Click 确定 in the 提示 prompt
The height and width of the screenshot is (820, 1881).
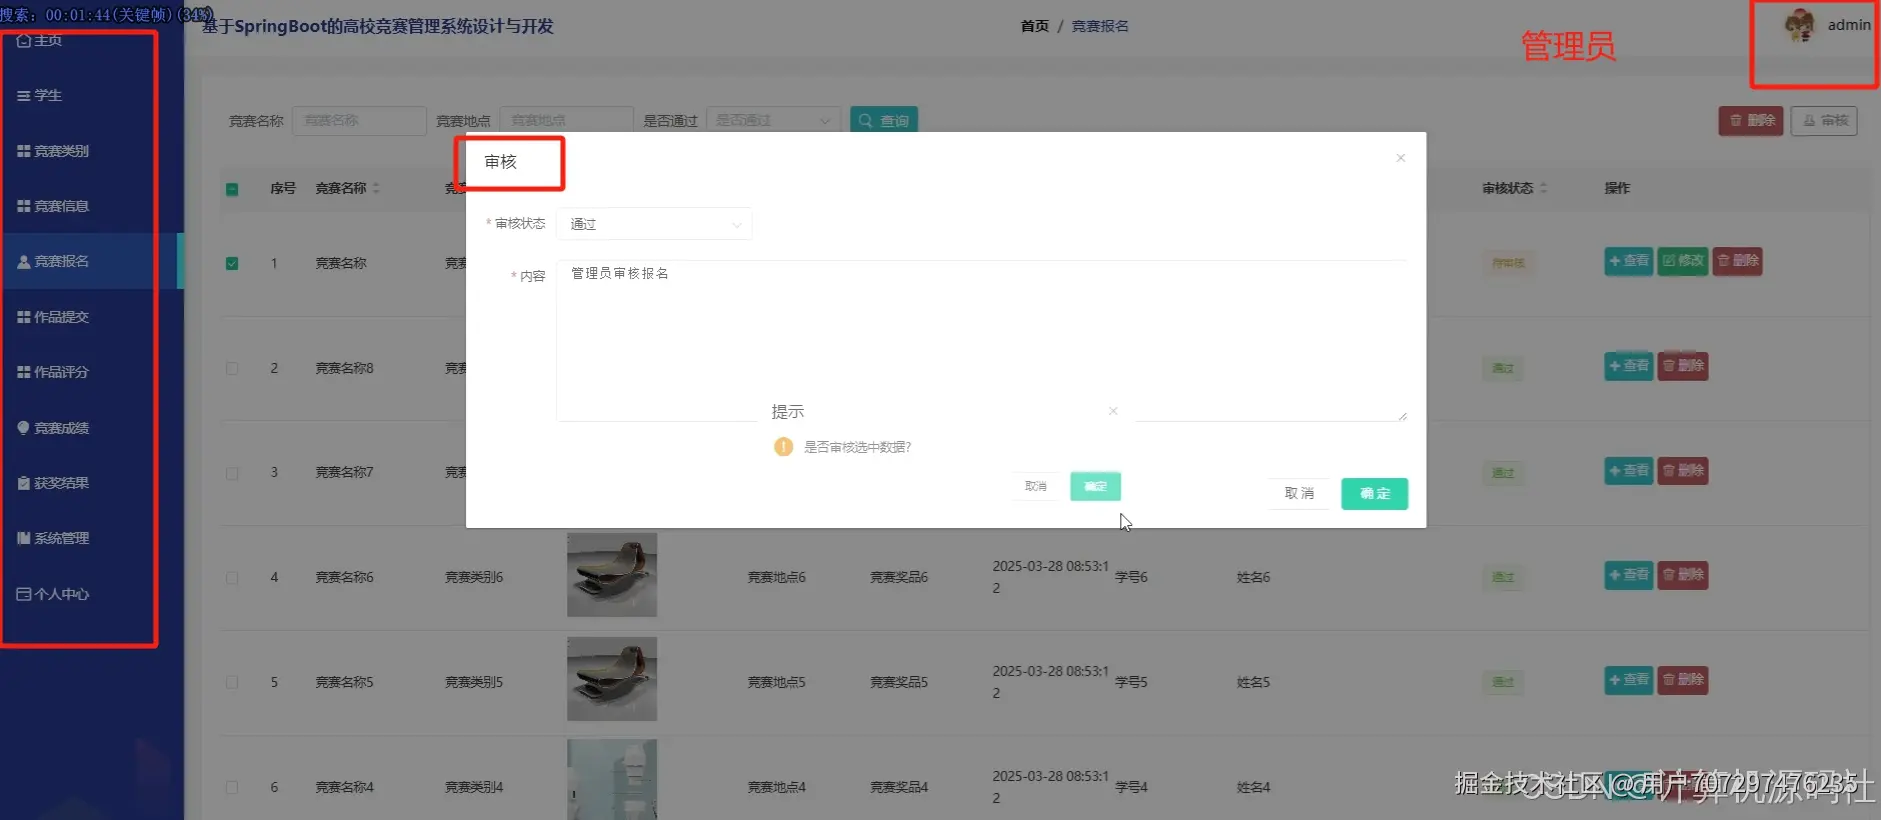tap(1095, 486)
